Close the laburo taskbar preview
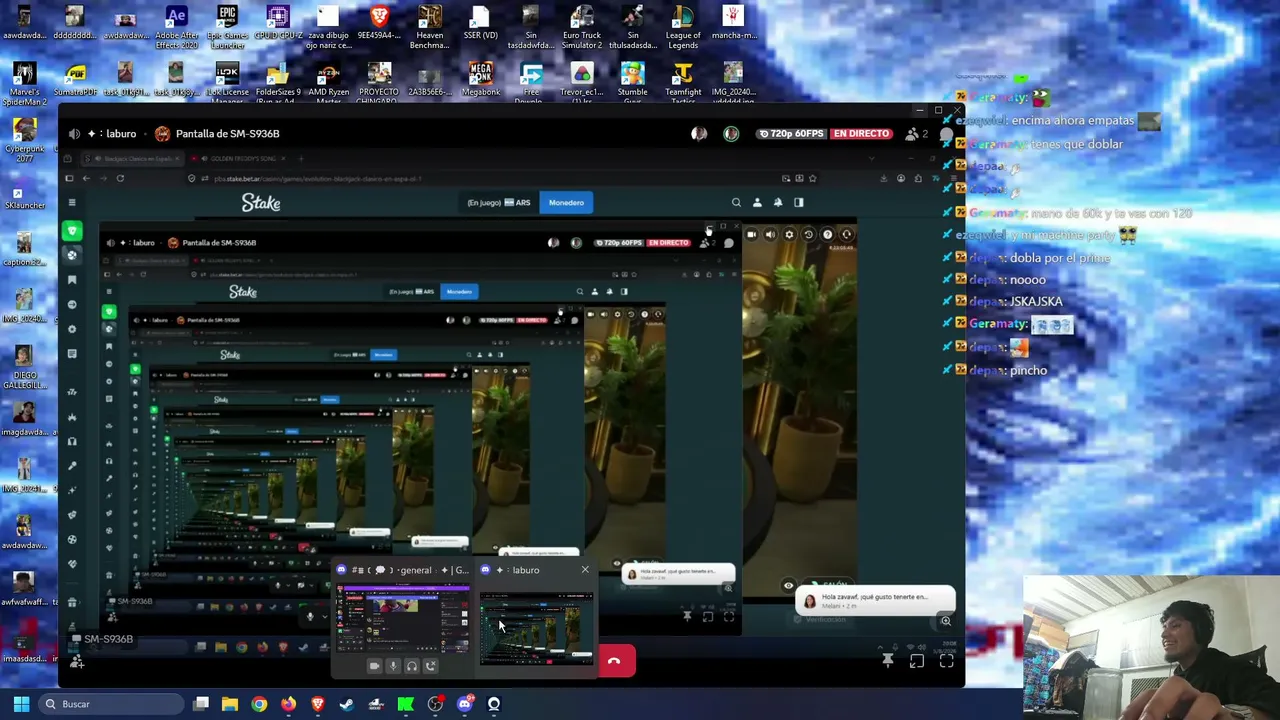 (585, 570)
